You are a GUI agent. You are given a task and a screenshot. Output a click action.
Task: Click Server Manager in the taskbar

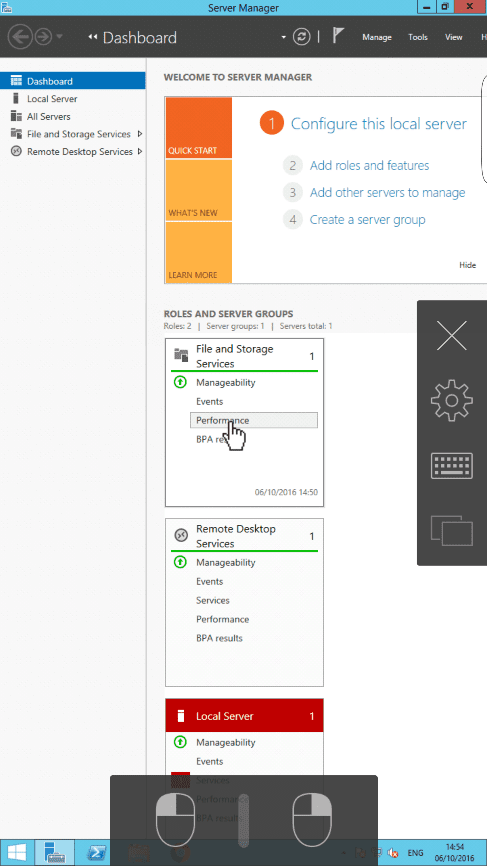click(x=55, y=852)
